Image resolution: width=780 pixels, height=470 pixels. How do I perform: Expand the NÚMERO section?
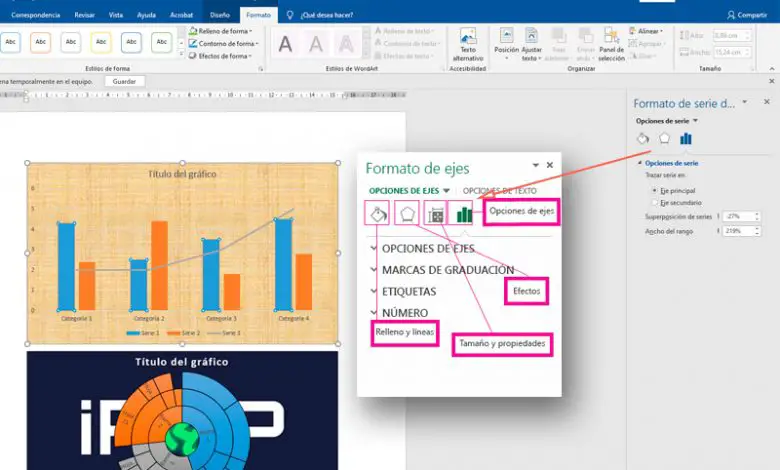[x=399, y=313]
